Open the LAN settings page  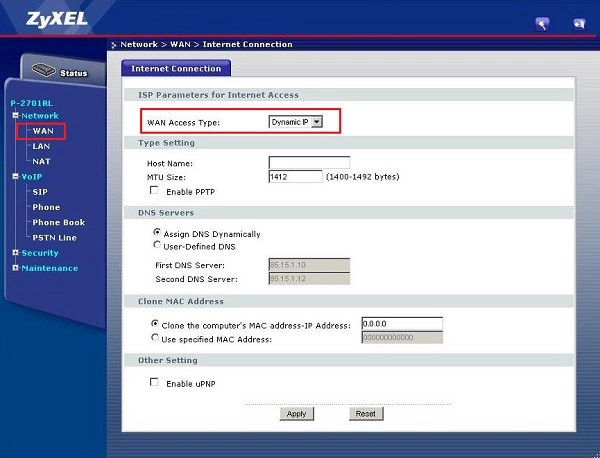(41, 146)
